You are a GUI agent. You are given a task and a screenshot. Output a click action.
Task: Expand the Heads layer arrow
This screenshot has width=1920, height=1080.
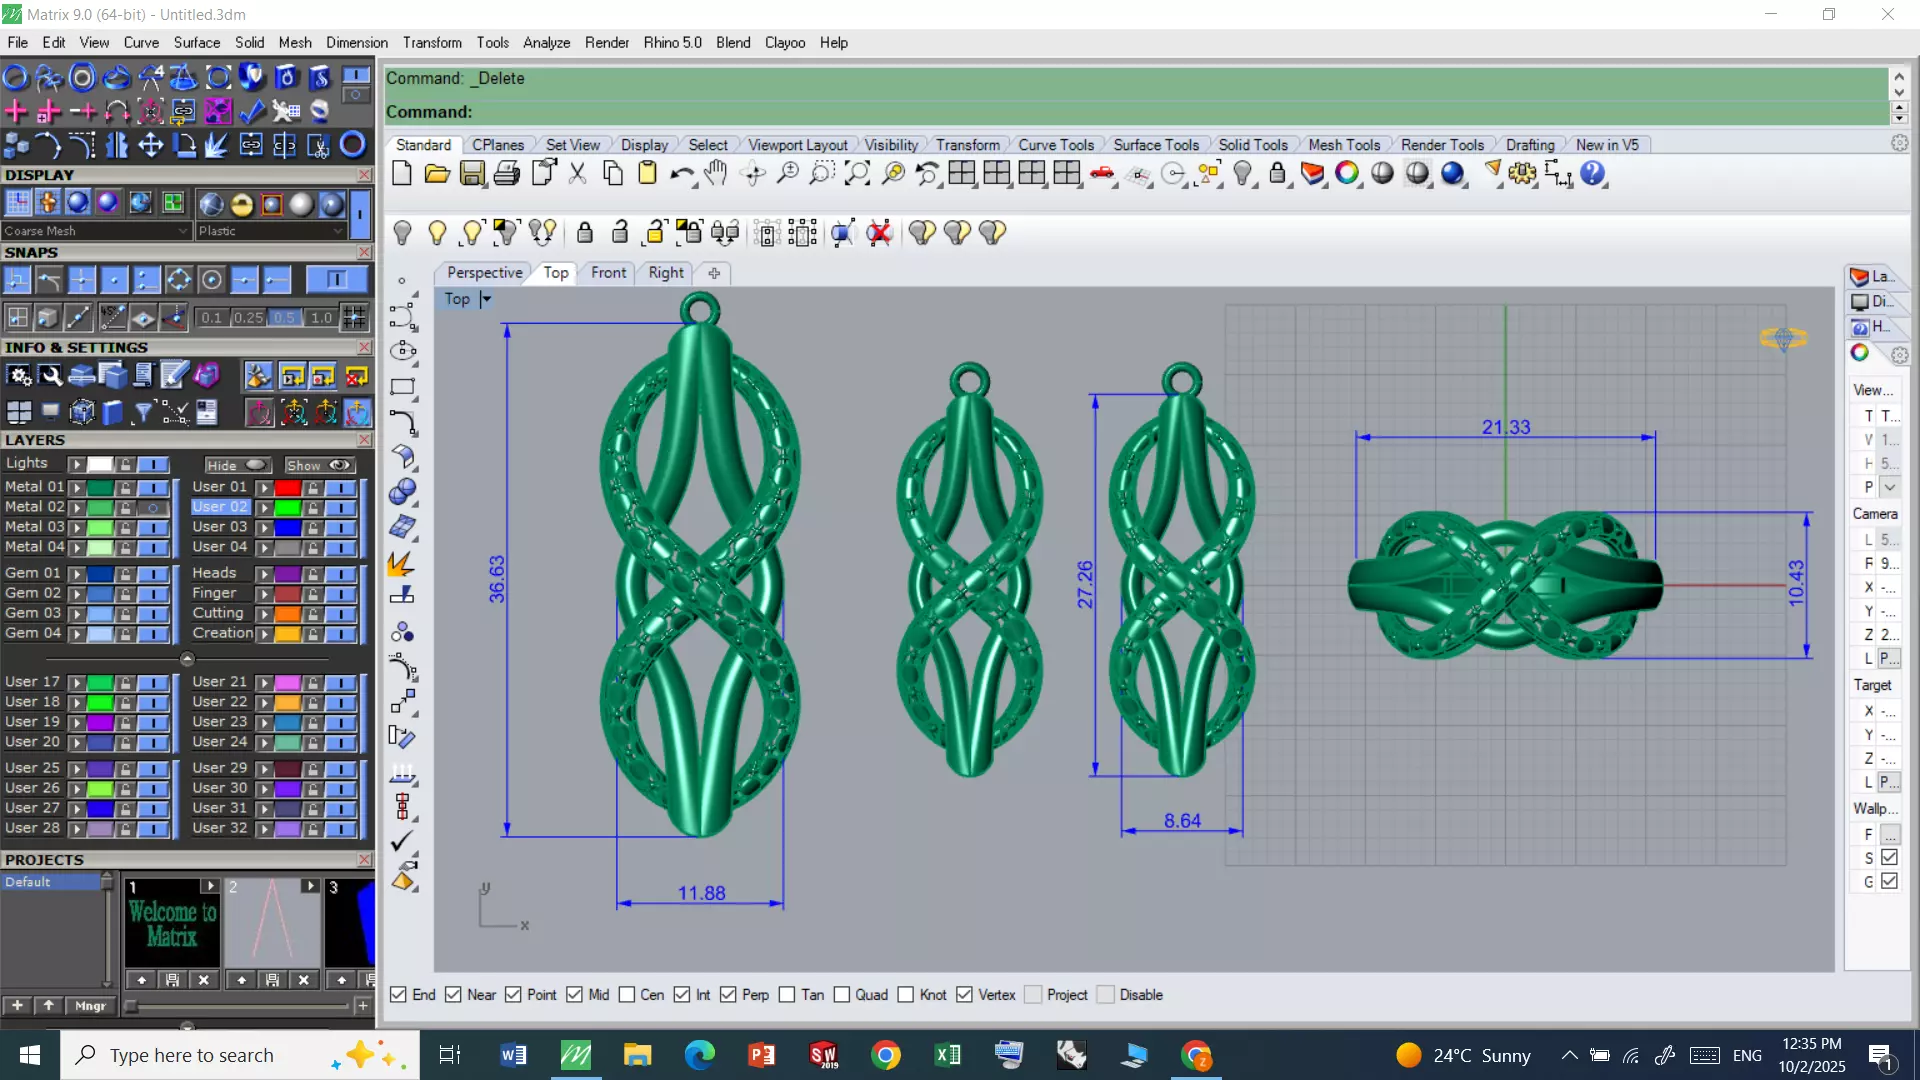(264, 574)
